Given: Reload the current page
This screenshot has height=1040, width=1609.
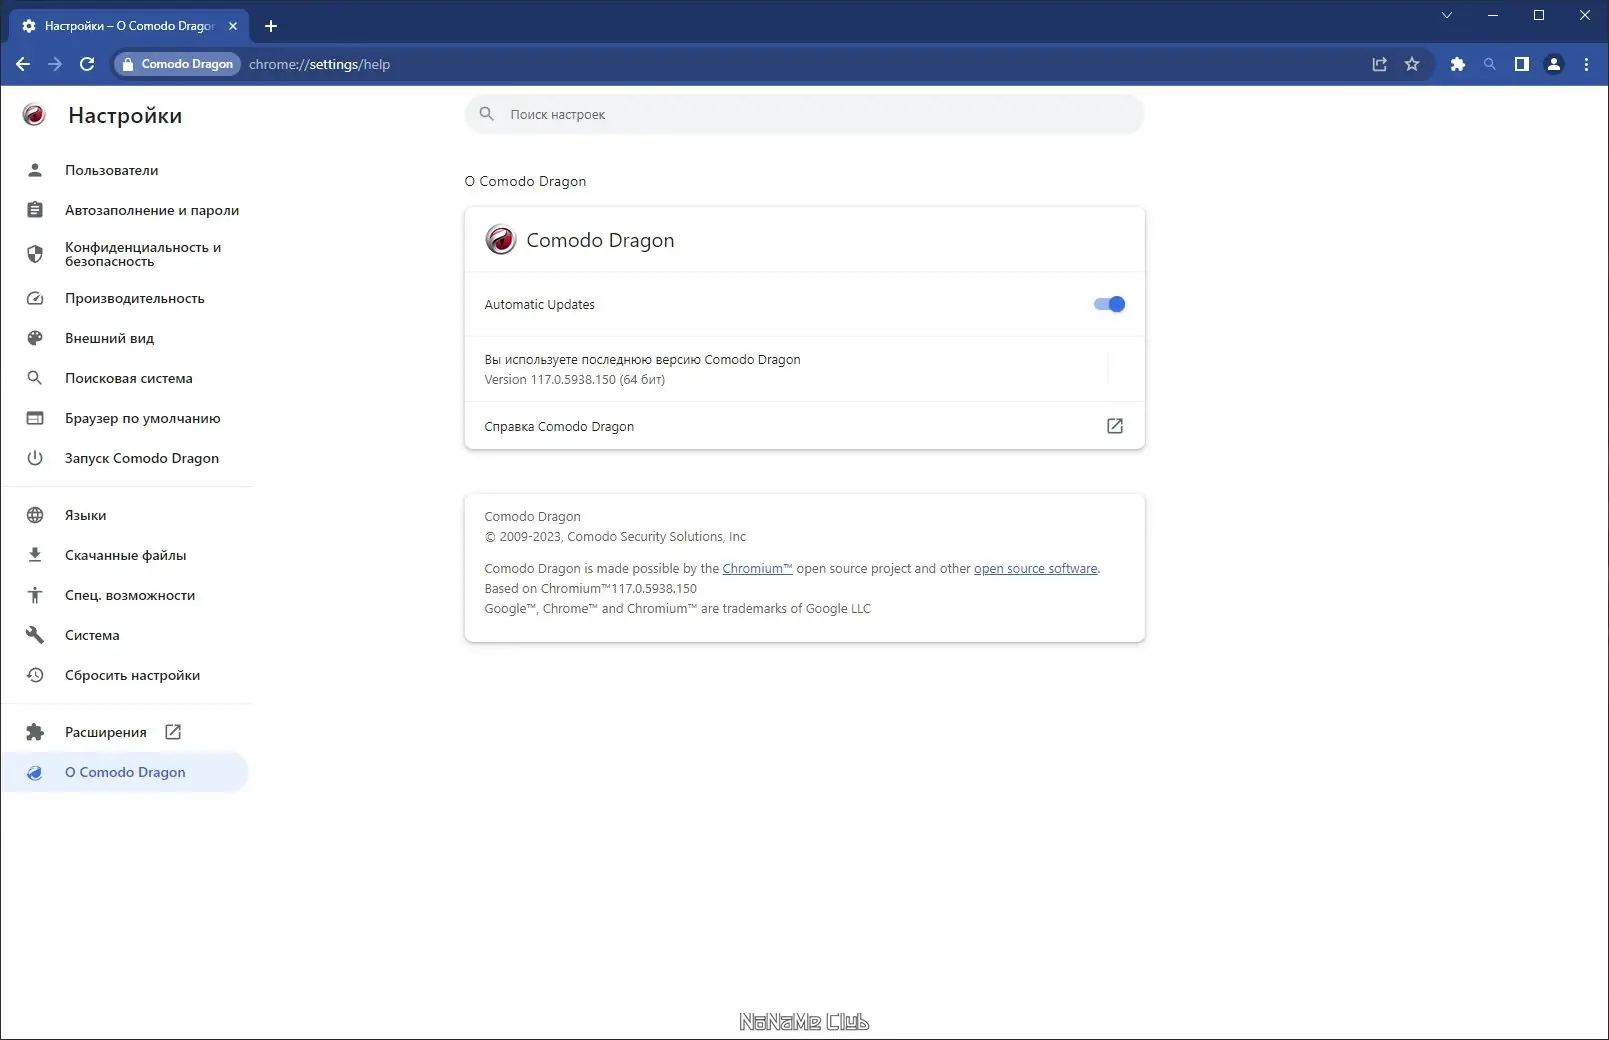Looking at the screenshot, I should [87, 64].
